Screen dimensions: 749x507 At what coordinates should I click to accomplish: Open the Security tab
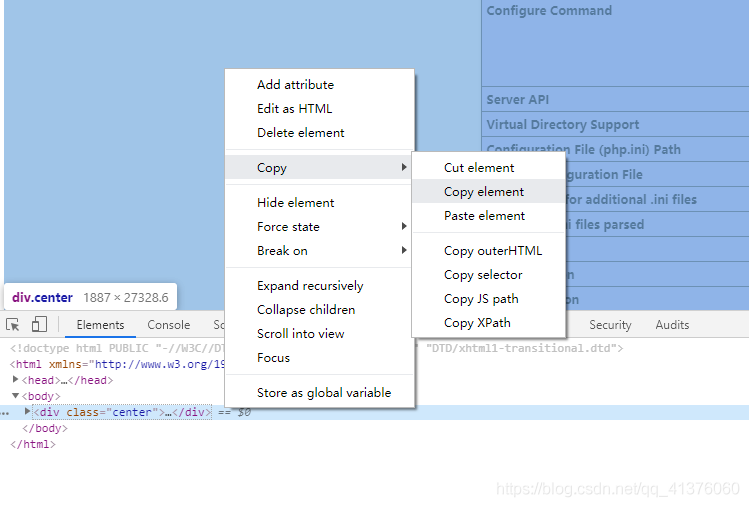610,325
